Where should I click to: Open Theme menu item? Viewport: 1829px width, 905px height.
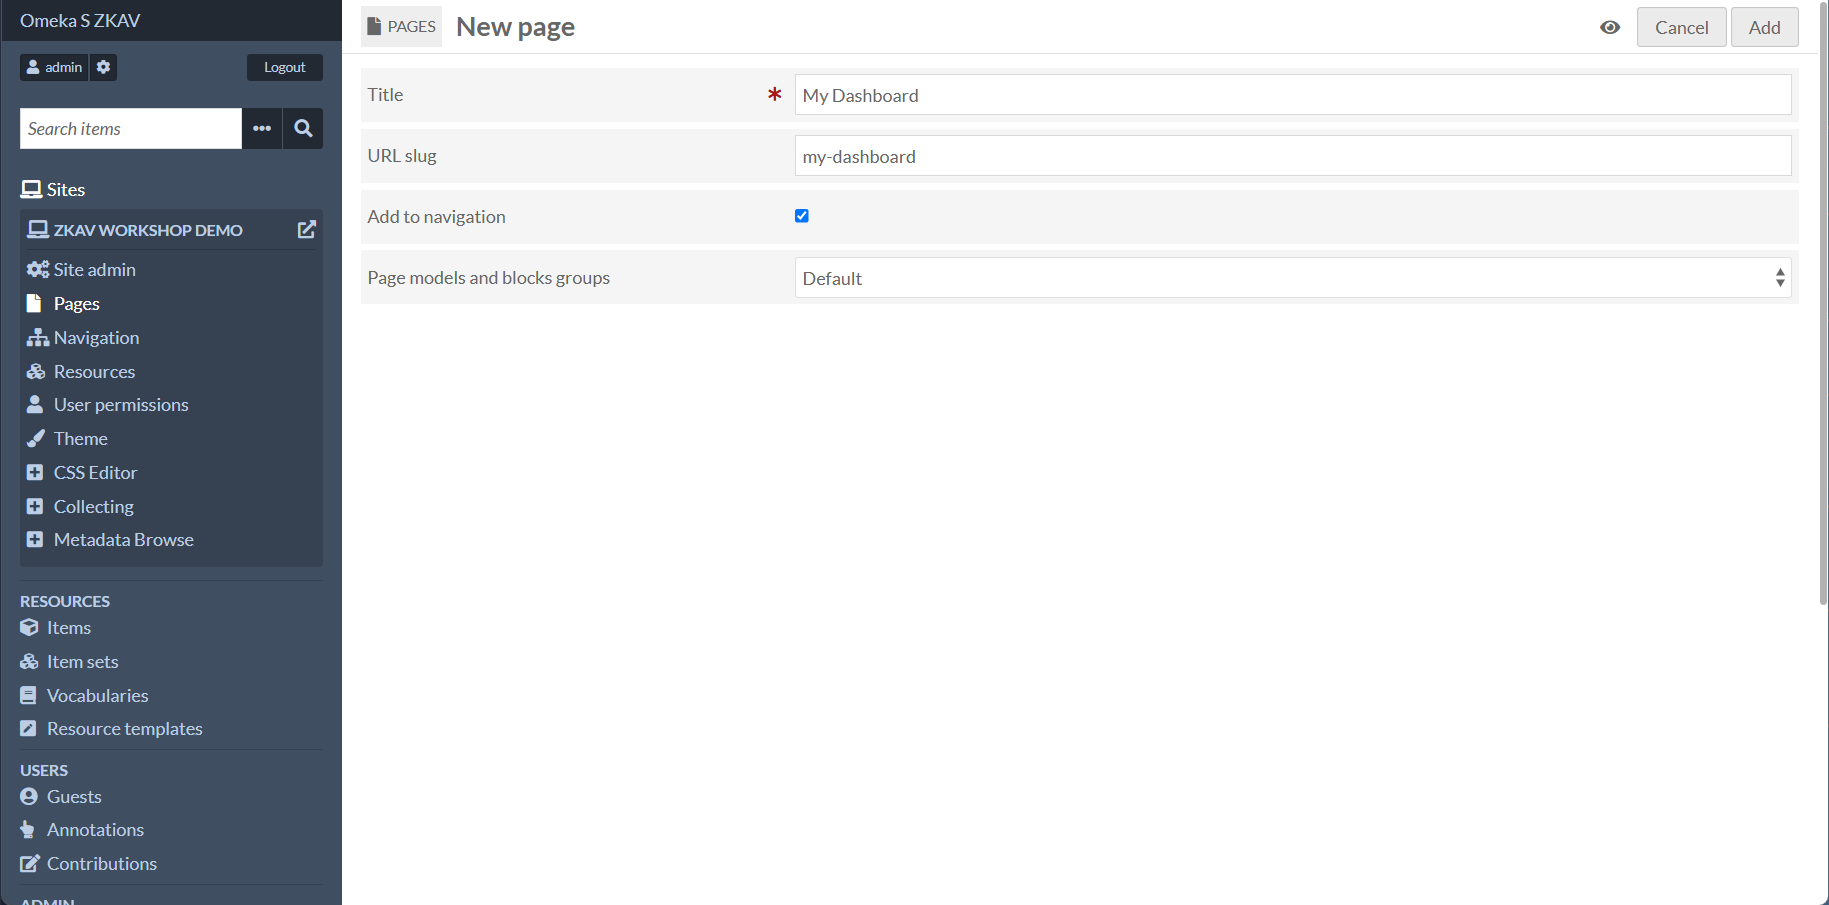(67, 438)
